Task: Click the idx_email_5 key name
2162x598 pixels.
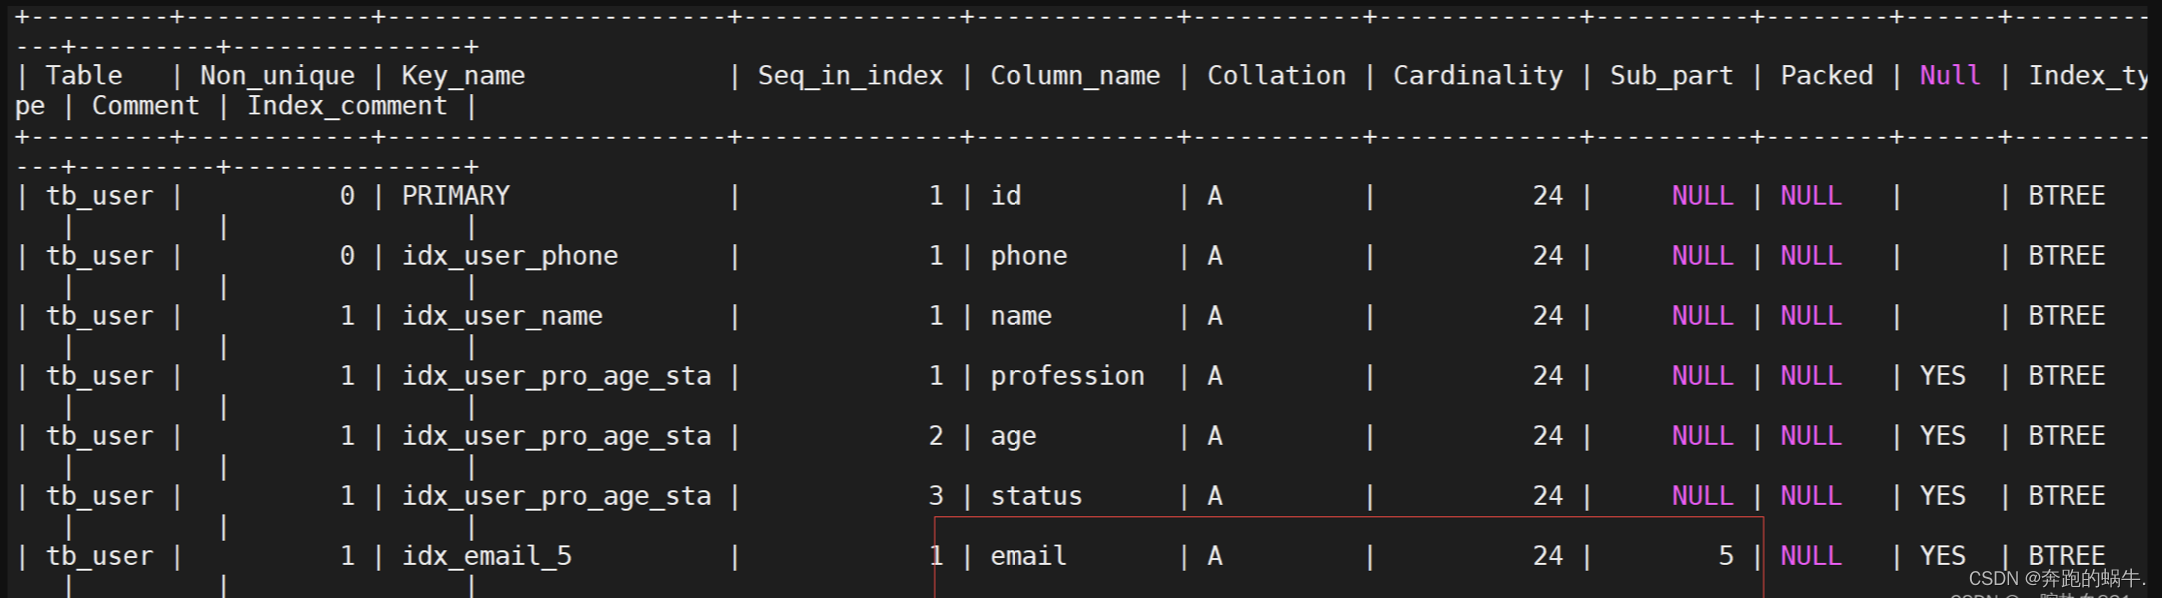Action: click(x=487, y=556)
